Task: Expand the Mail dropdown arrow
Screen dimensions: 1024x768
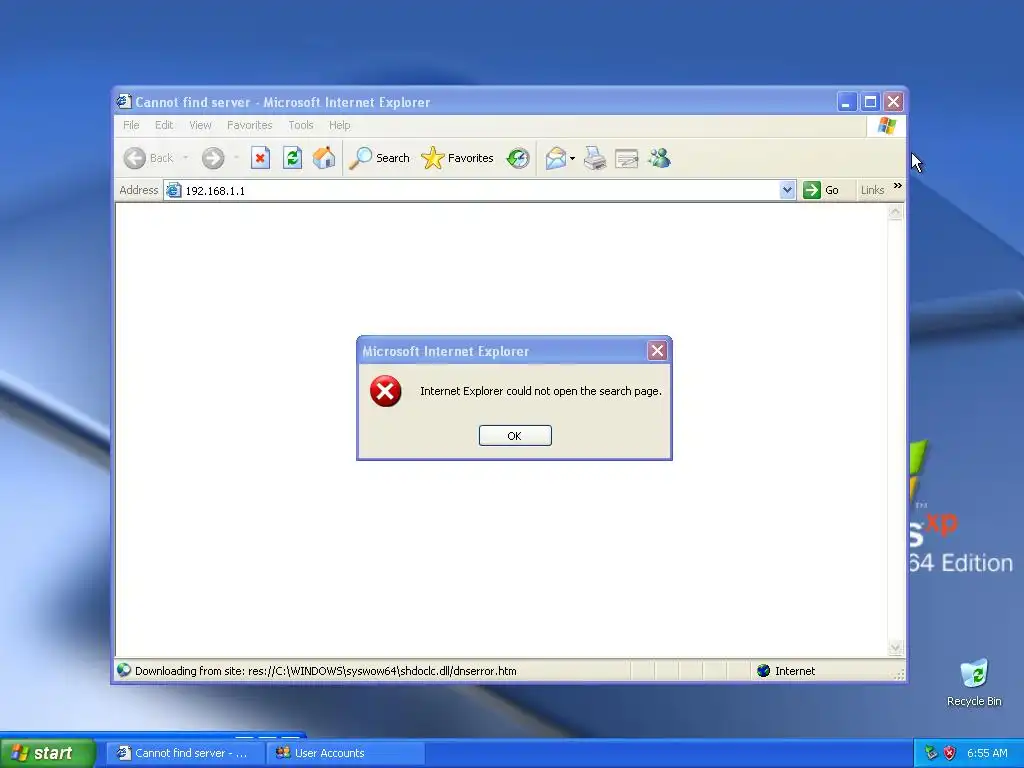Action: click(573, 158)
